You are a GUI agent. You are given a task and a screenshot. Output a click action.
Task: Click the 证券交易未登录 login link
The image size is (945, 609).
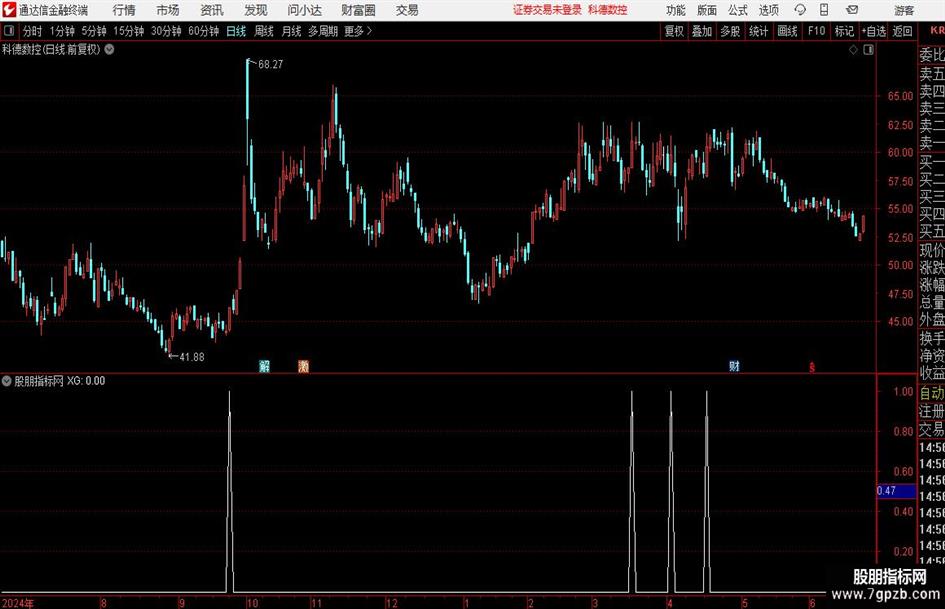[x=547, y=10]
